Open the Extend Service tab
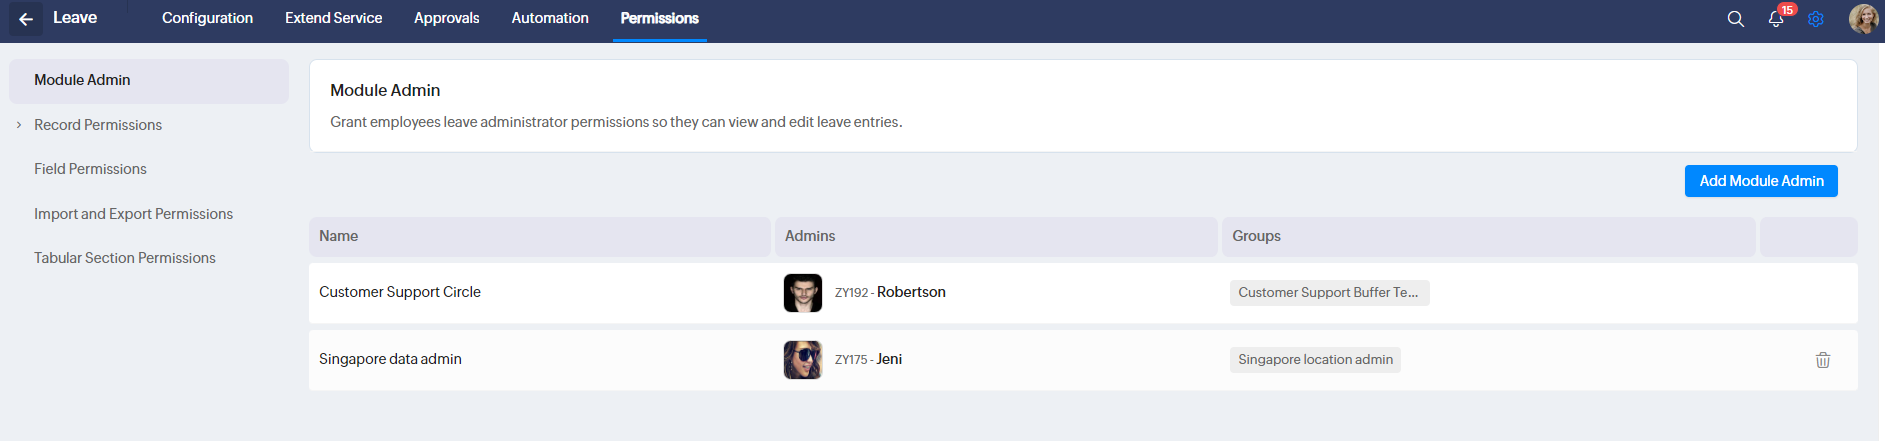Screen dimensions: 1885x441 coord(333,18)
